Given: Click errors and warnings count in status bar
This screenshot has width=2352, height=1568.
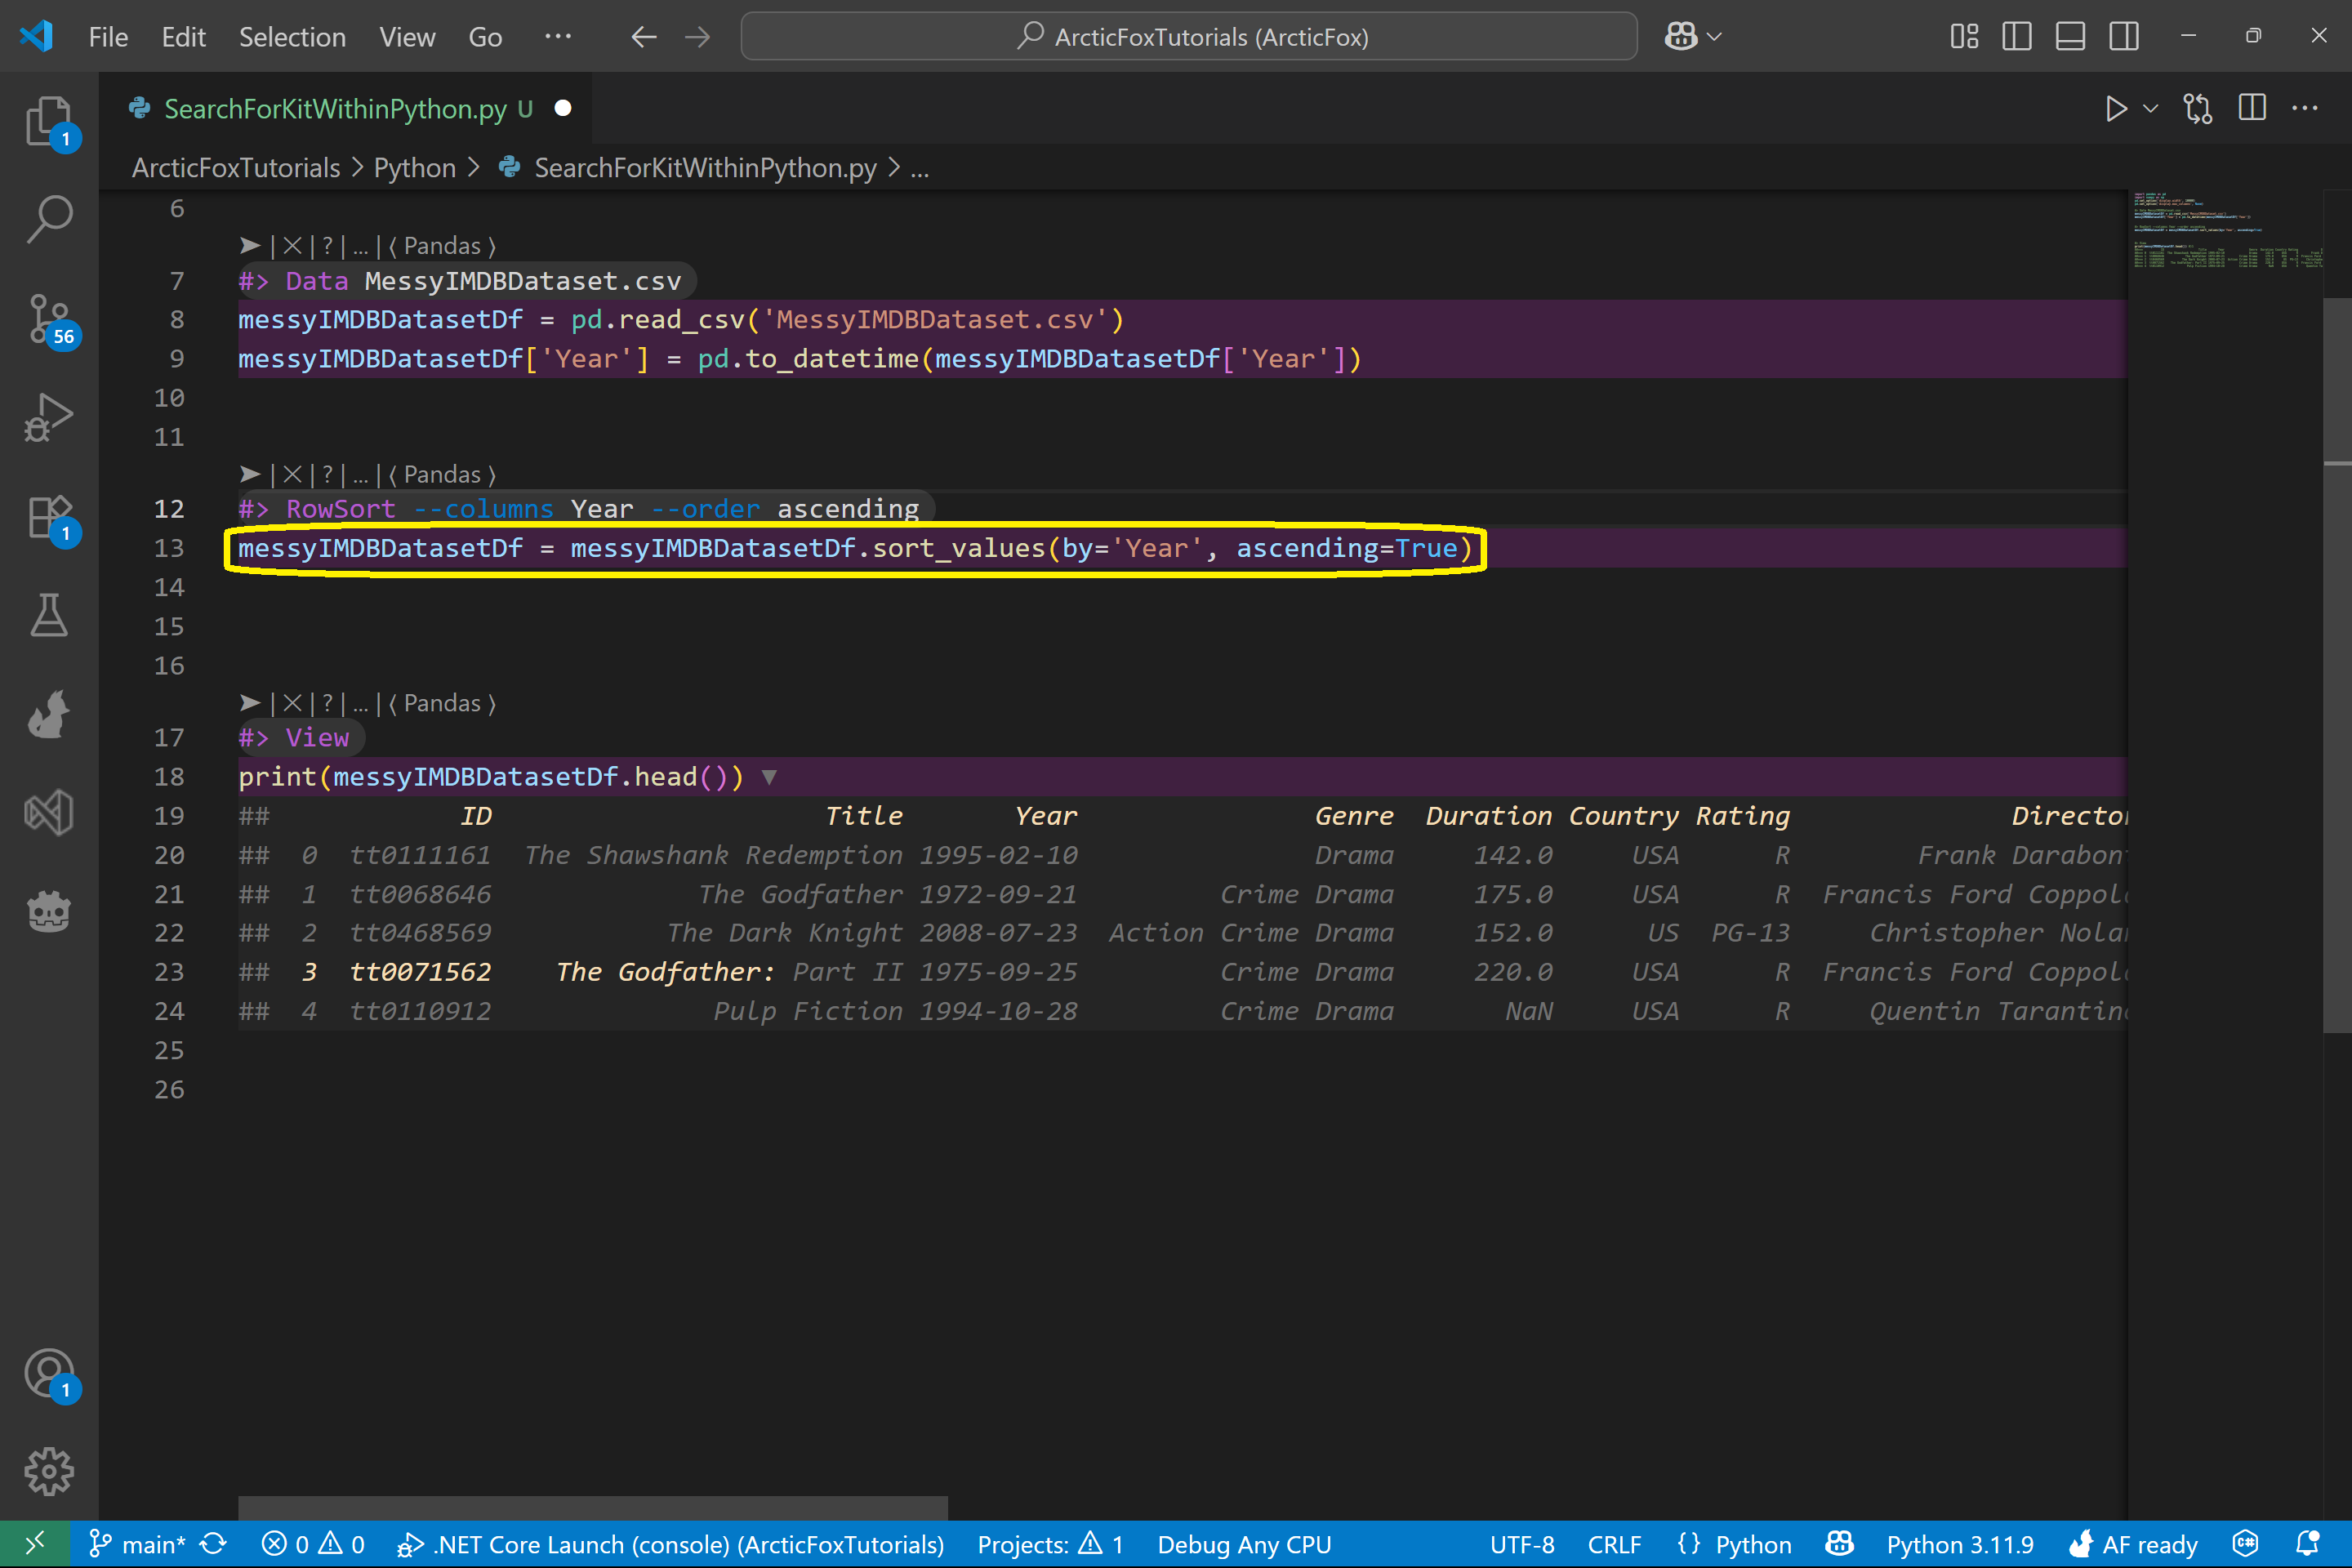Looking at the screenshot, I should coord(313,1544).
